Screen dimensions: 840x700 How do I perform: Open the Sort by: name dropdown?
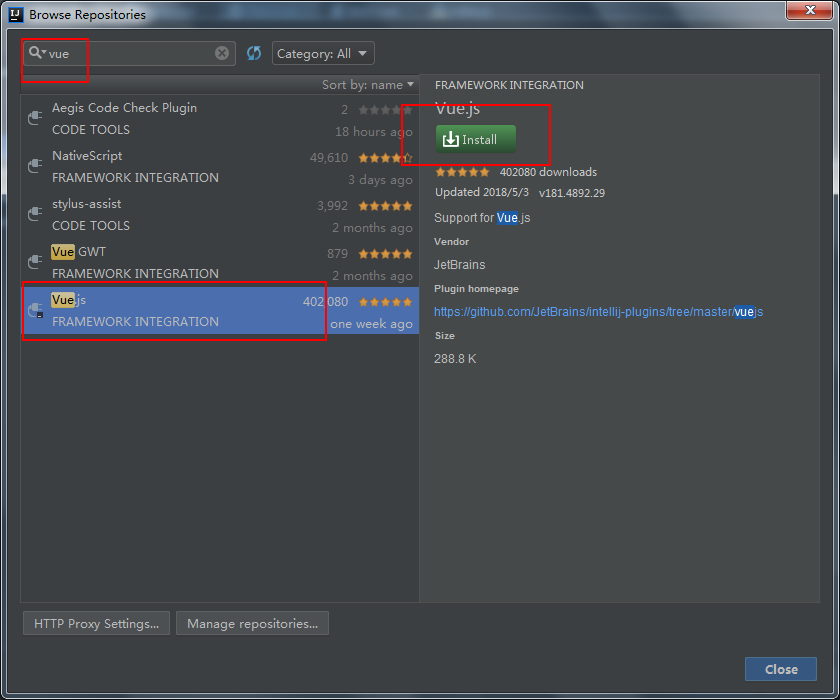368,85
